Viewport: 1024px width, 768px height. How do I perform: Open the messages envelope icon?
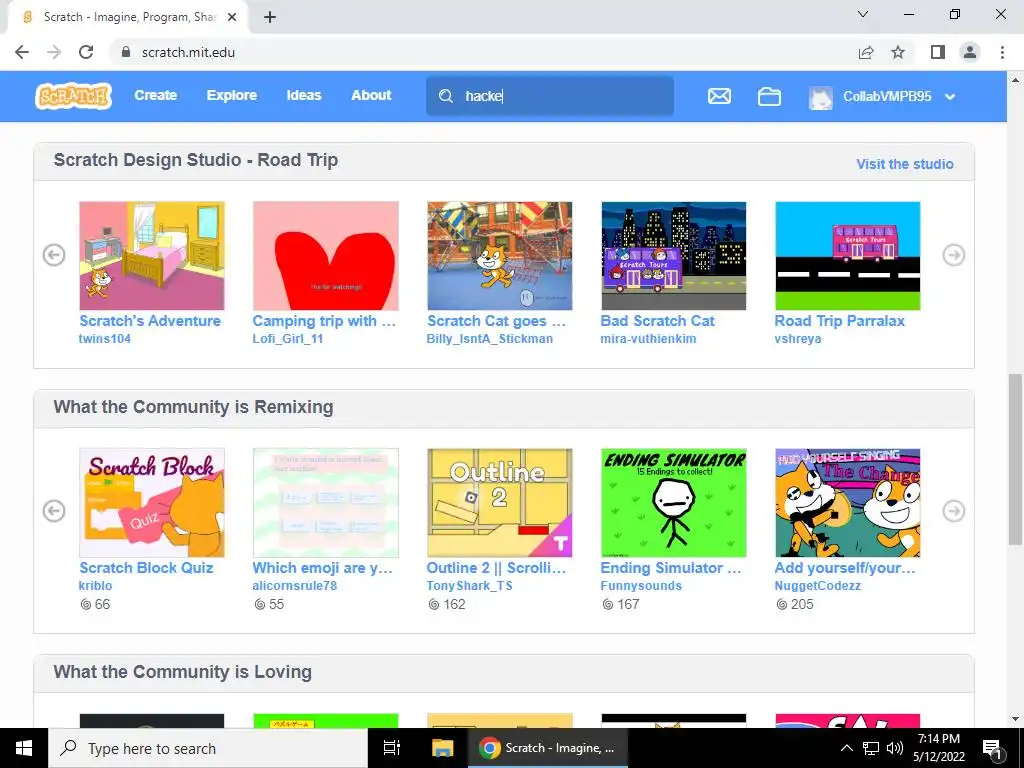pos(719,97)
